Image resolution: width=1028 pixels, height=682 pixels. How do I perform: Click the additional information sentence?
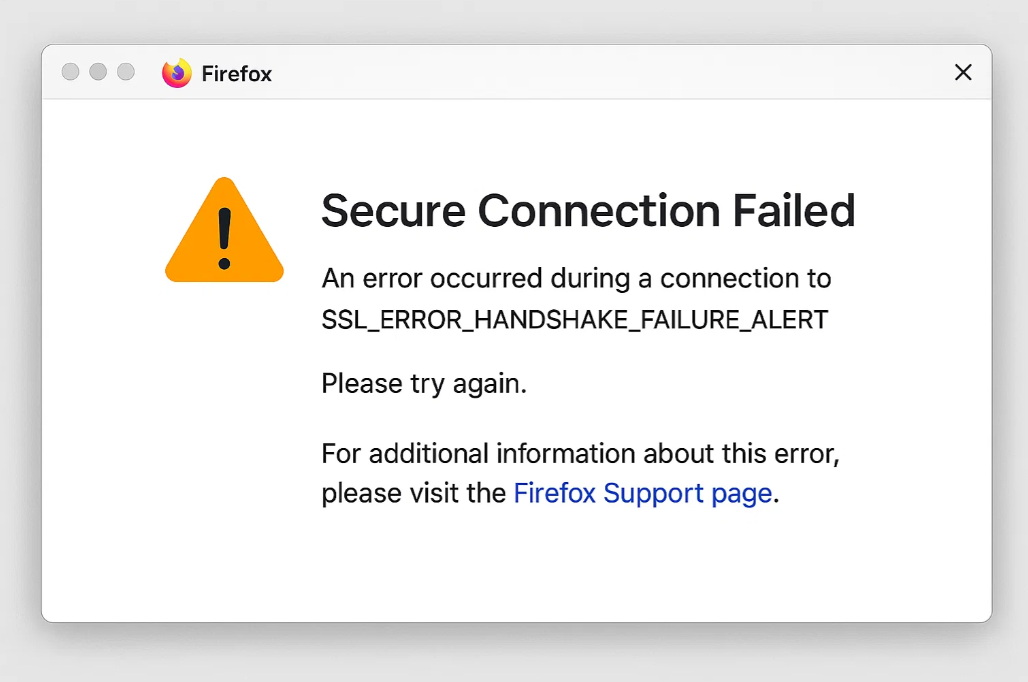click(x=580, y=453)
